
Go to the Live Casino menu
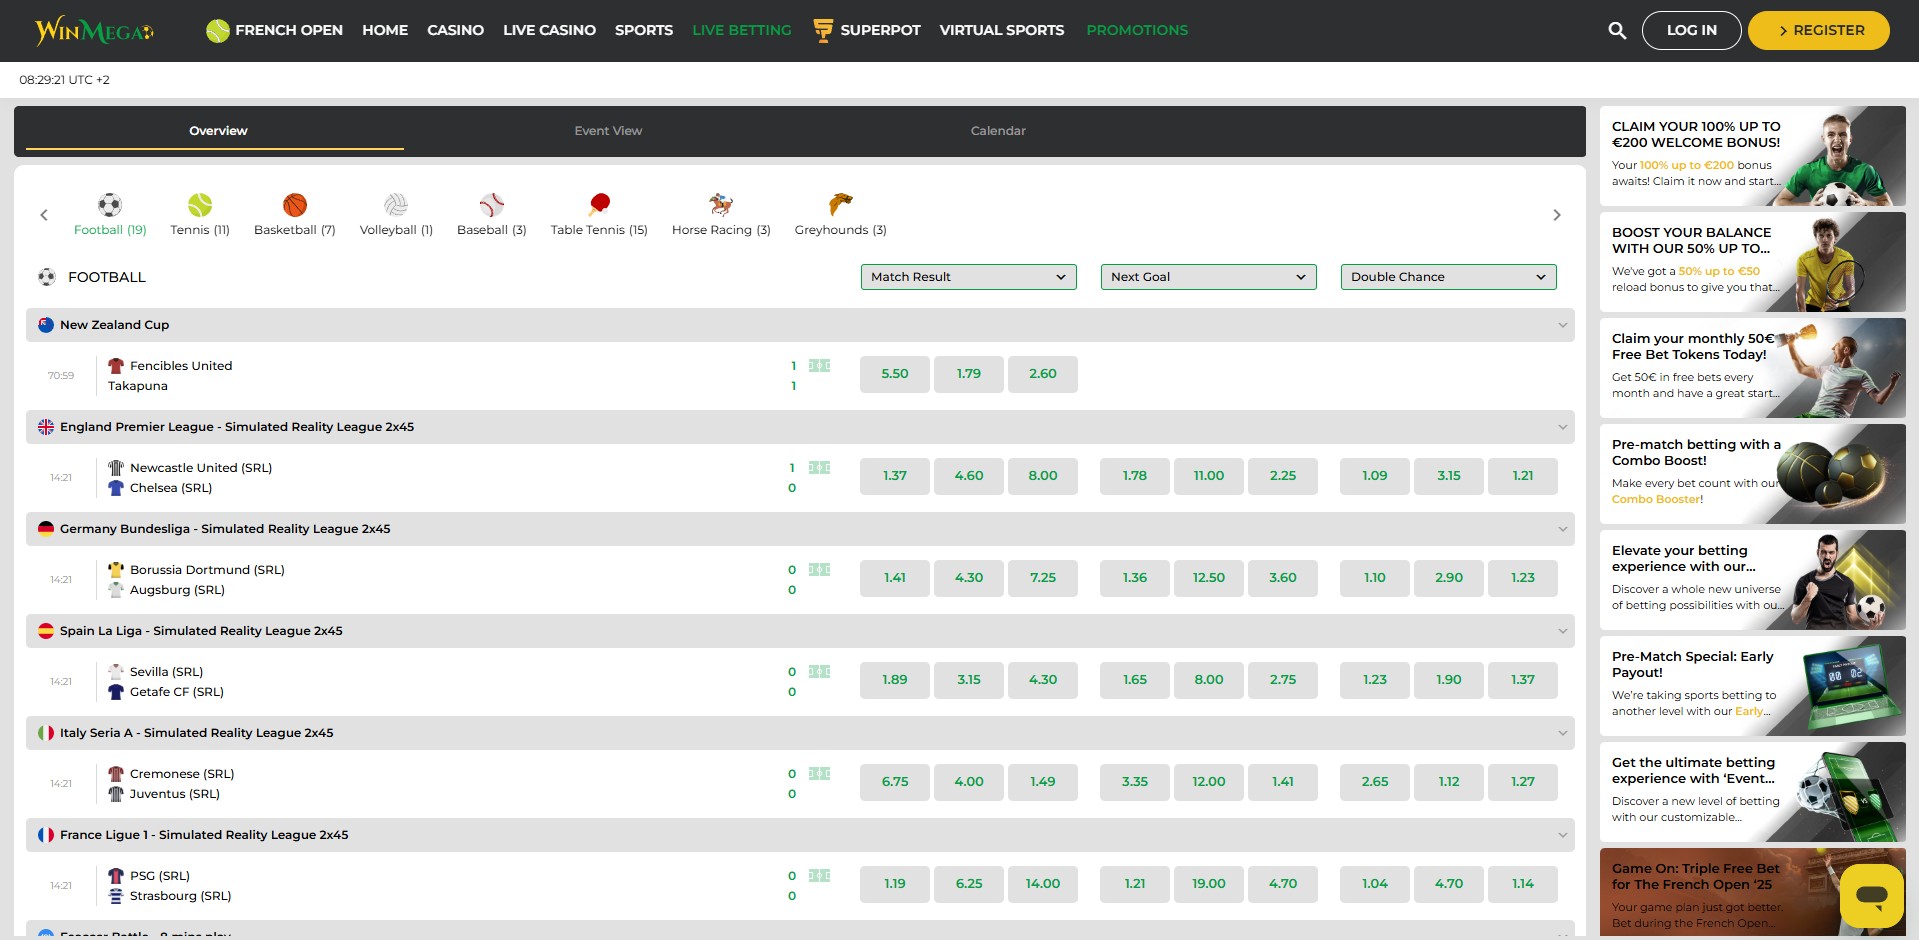549,30
